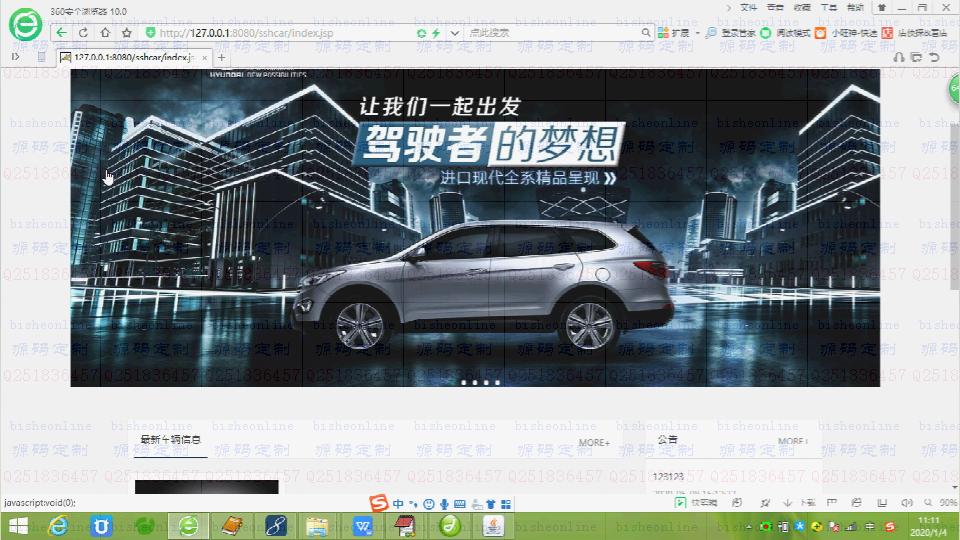Select the 最新车辆信息 section tab
The height and width of the screenshot is (540, 960).
170,440
